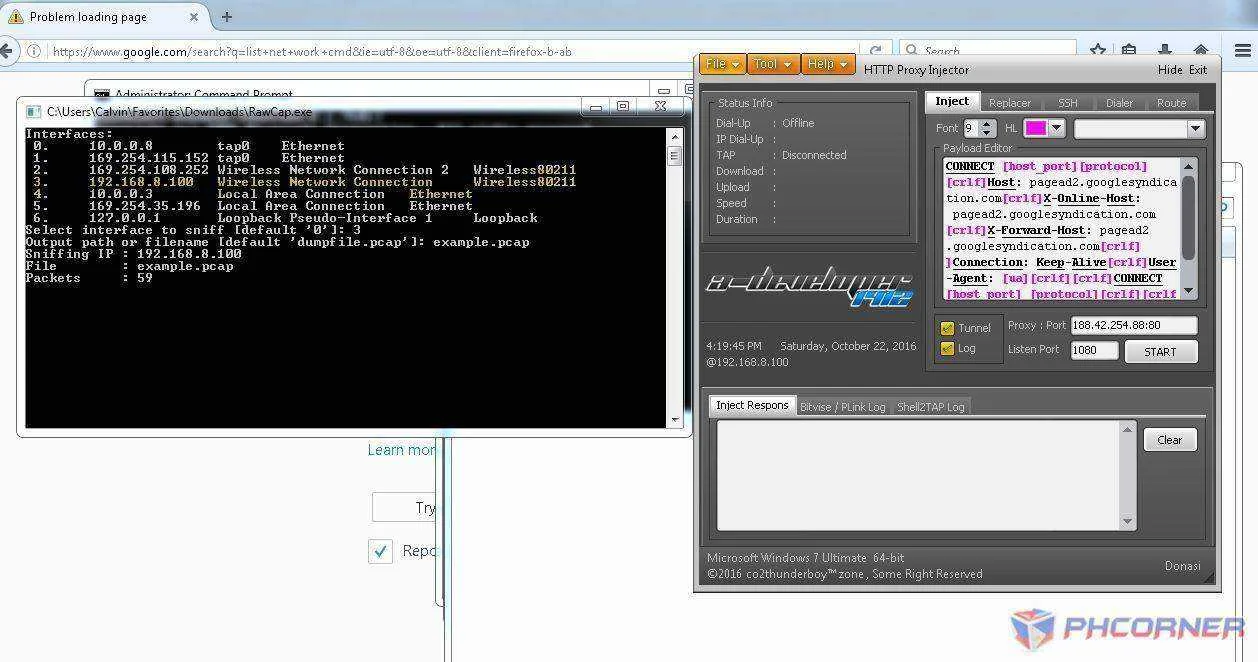Click the Try Again button on the error page
Image resolution: width=1258 pixels, height=662 pixels.
click(404, 507)
